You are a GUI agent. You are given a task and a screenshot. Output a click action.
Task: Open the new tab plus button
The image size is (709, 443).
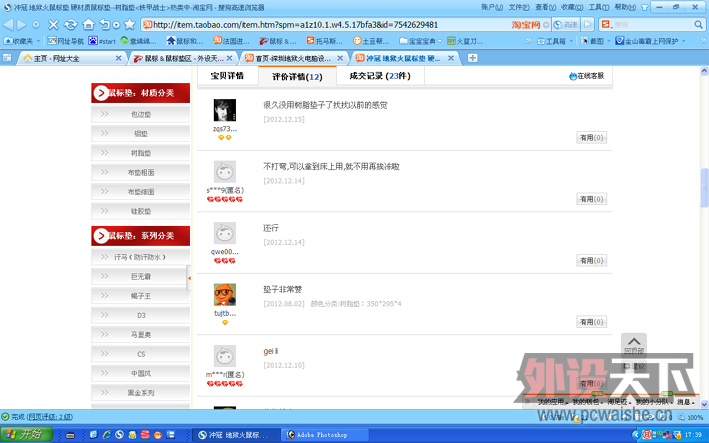coord(473,58)
